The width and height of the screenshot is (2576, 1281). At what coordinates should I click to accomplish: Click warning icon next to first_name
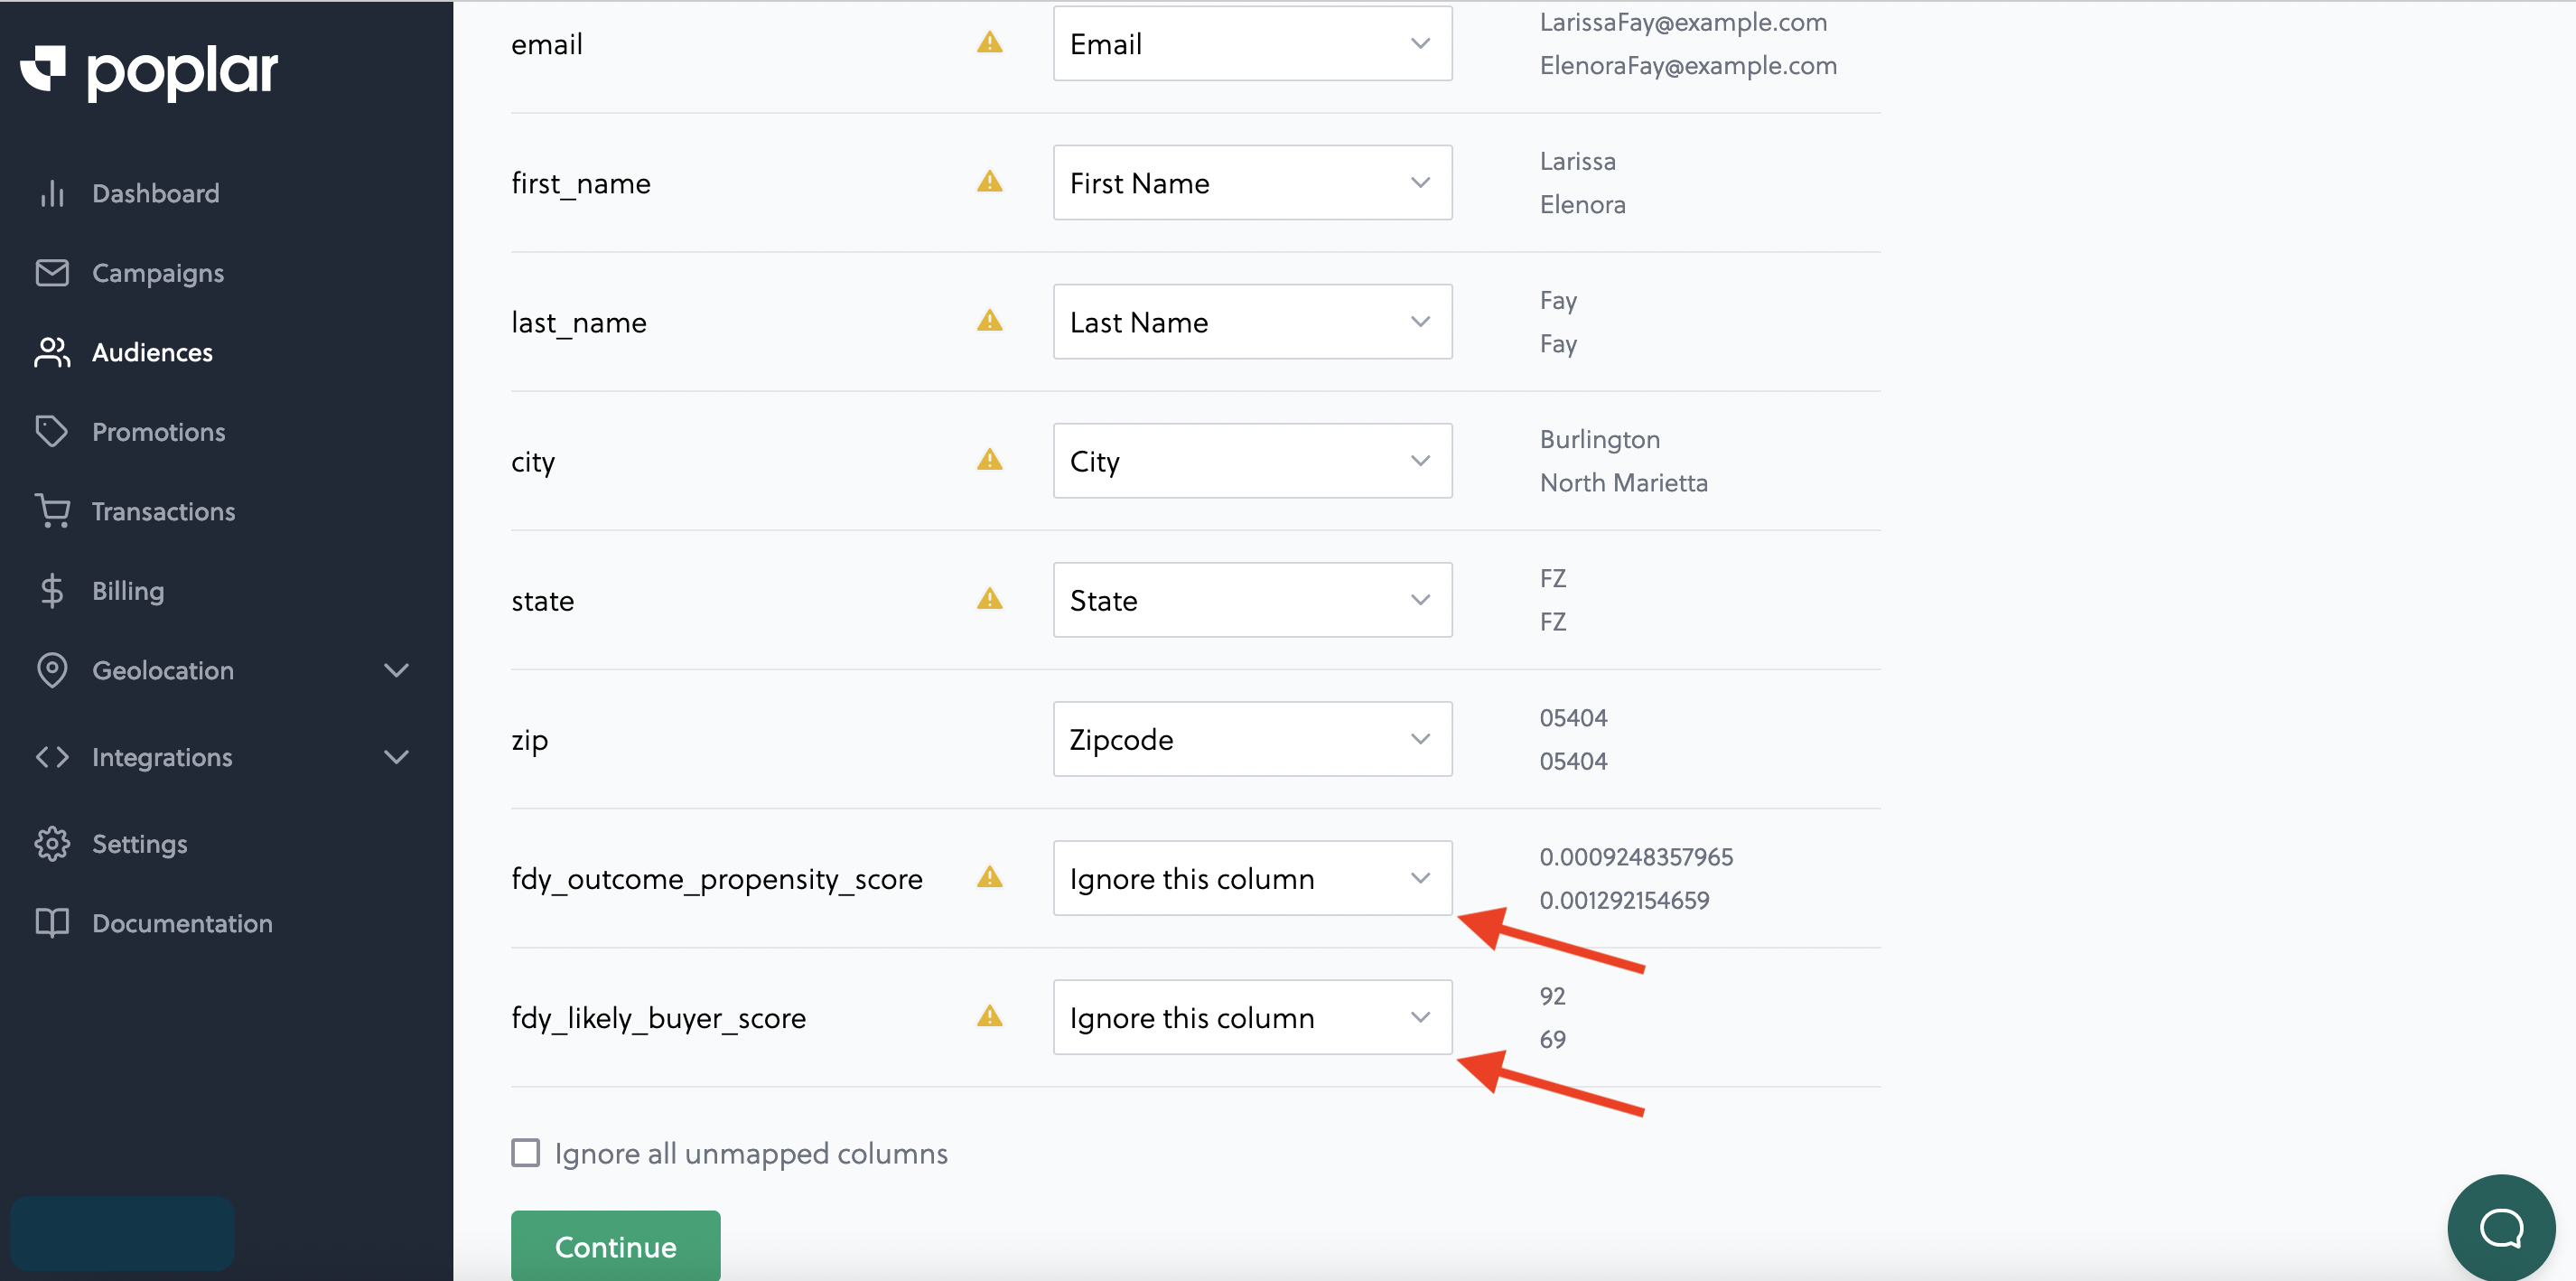989,181
